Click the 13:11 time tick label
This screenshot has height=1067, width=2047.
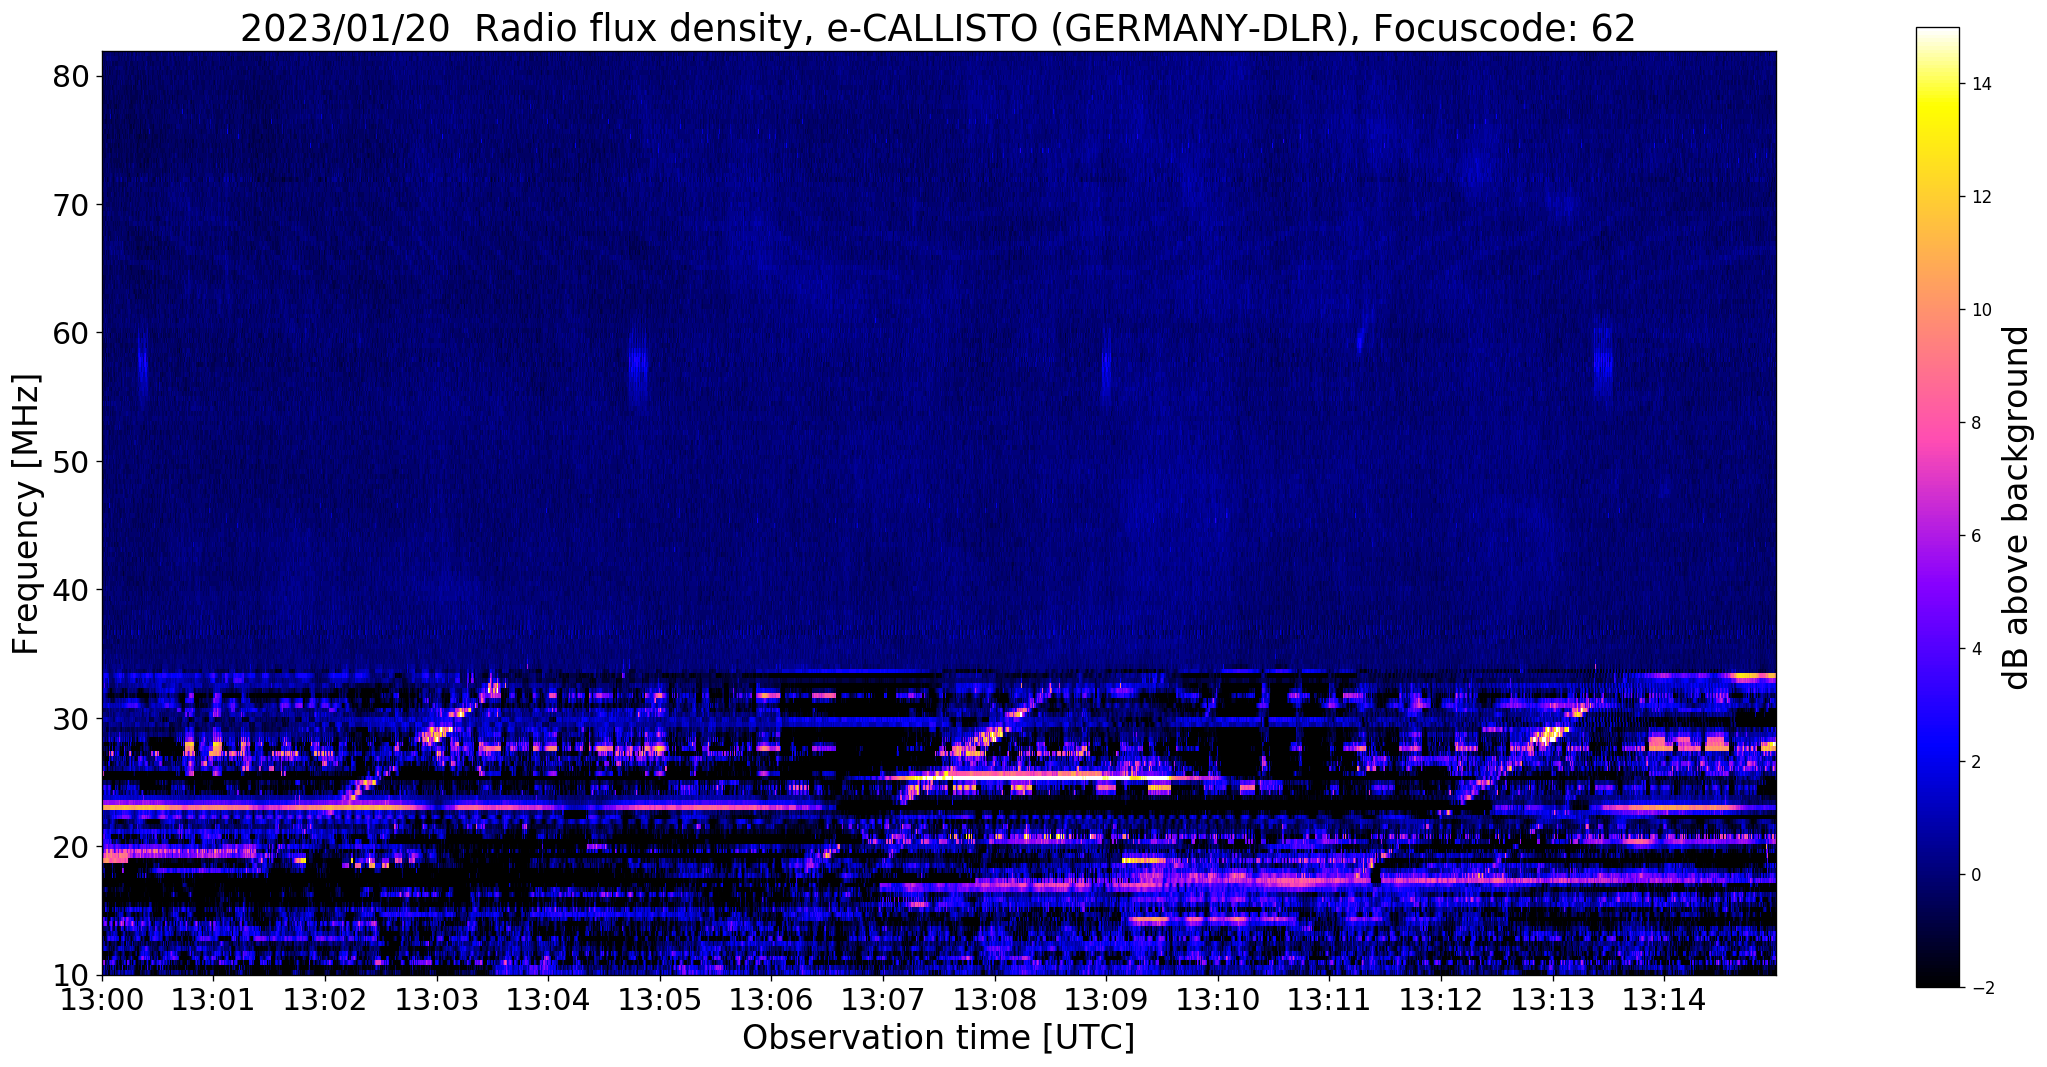click(1329, 1000)
